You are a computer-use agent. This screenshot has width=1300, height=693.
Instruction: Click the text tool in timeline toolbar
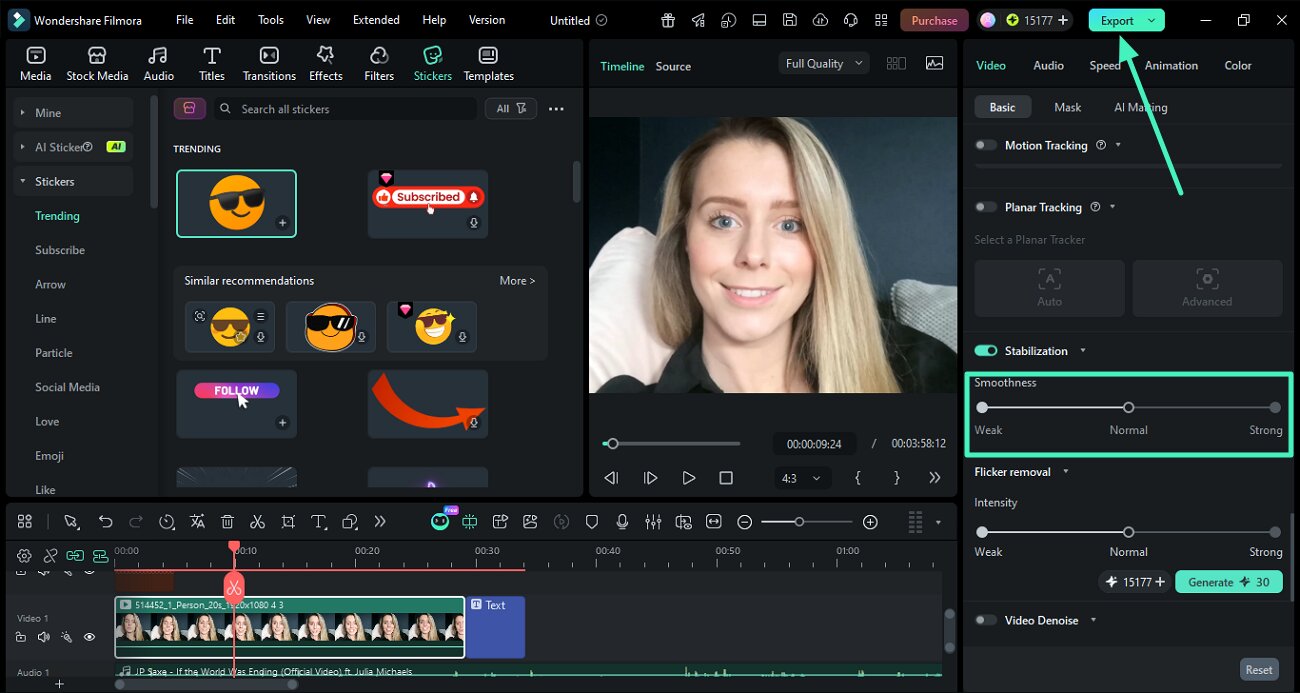[318, 521]
